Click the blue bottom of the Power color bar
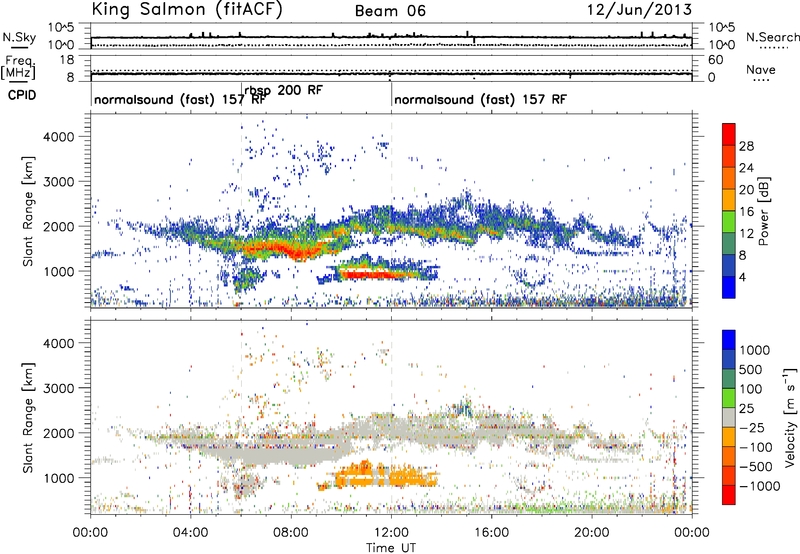The image size is (800, 554). (x=729, y=288)
